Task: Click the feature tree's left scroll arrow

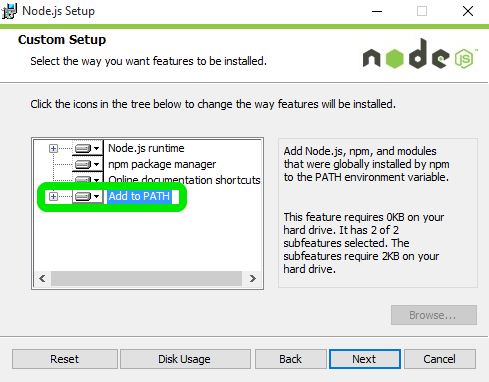Action: [42, 278]
